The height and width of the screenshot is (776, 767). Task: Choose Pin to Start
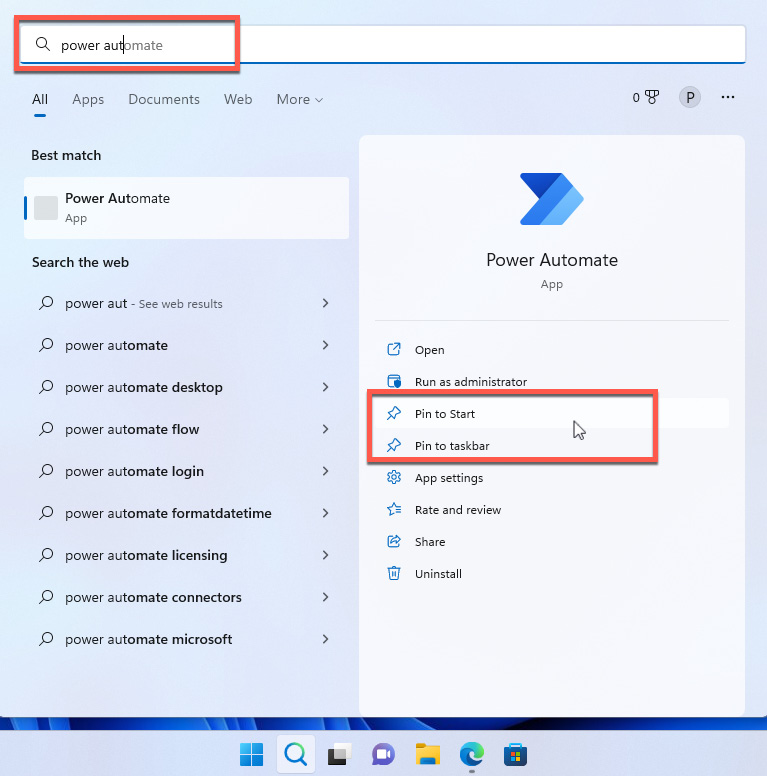(445, 414)
